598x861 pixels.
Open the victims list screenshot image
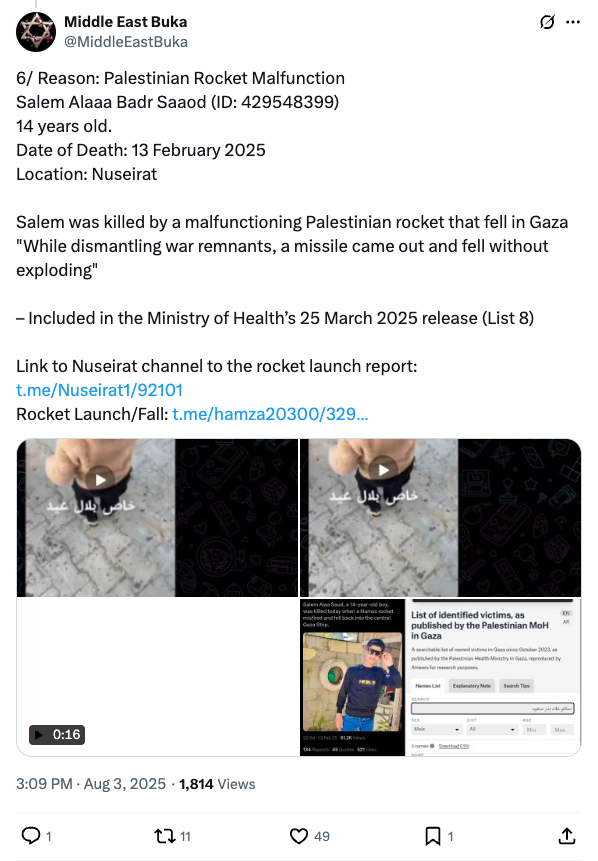point(493,678)
